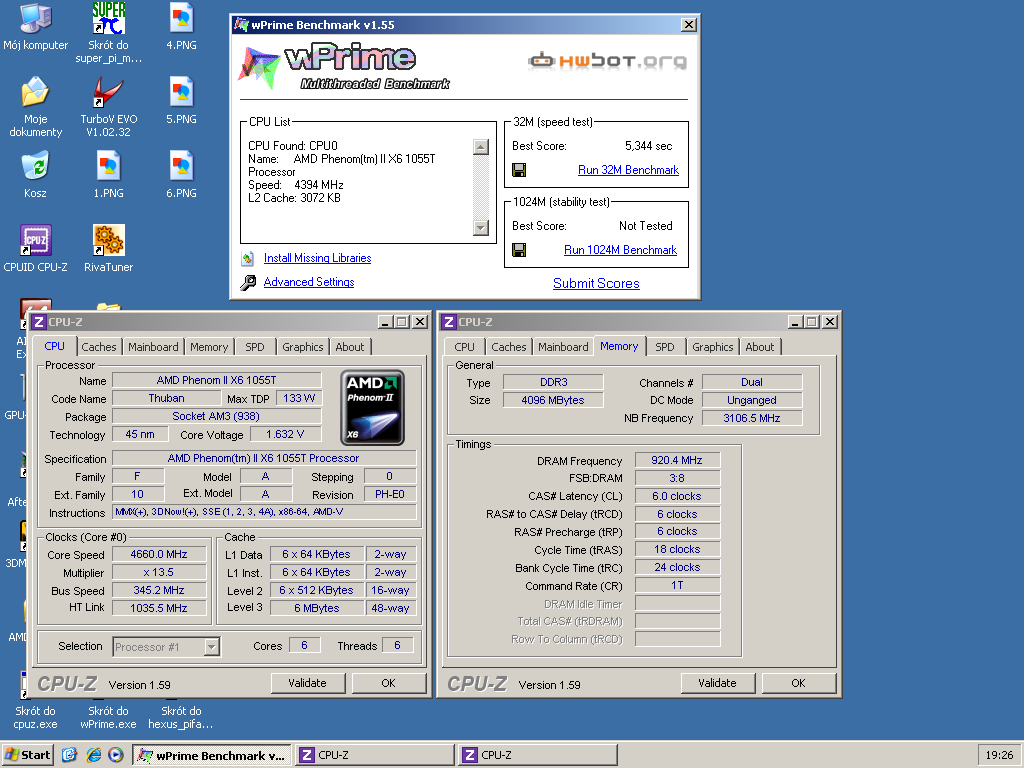The image size is (1024, 768).
Task: Click CAS# Latency 6.0 clocks field
Action: pos(677,496)
